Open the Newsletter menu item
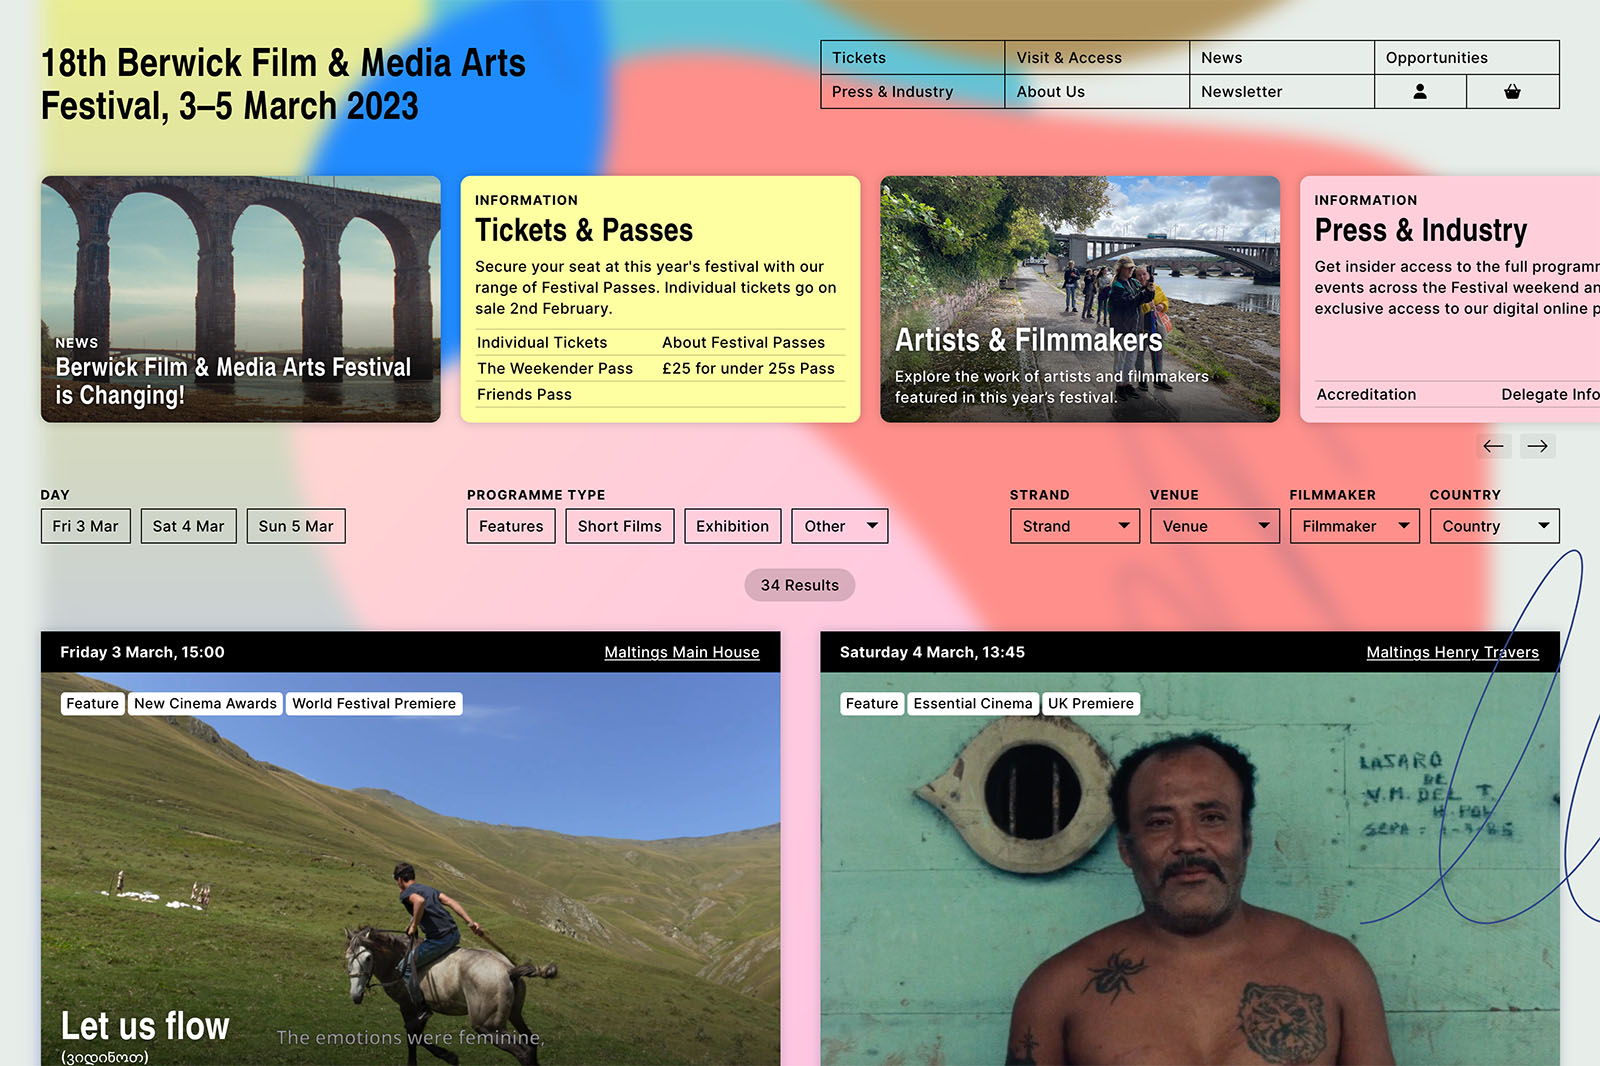Screen dimensions: 1600x1066 coord(1282,92)
